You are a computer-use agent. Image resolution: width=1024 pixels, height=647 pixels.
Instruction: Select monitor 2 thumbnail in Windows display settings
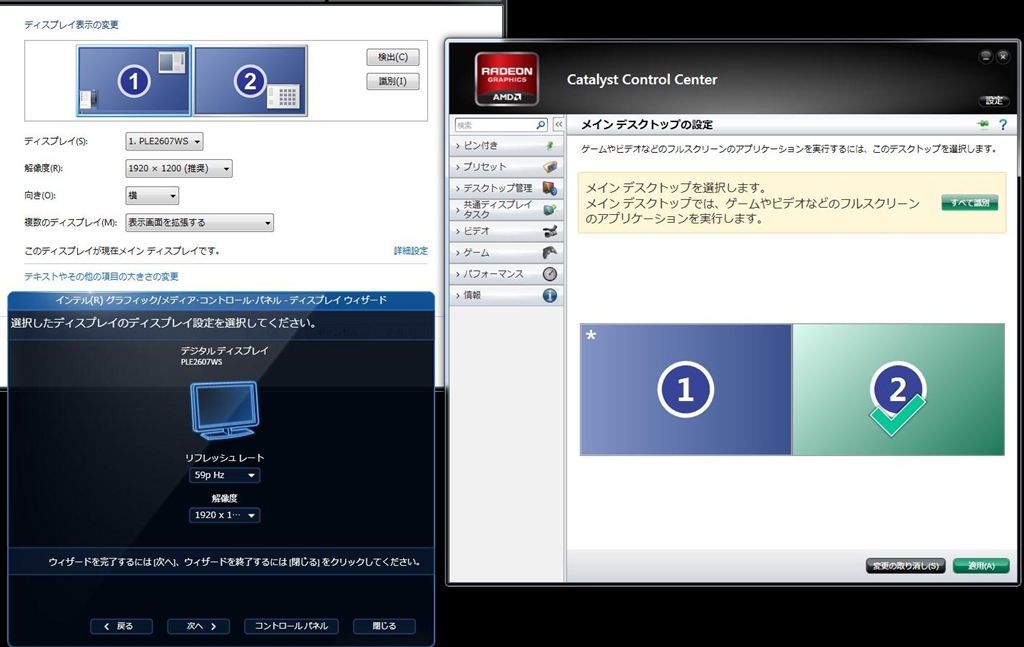pos(250,81)
